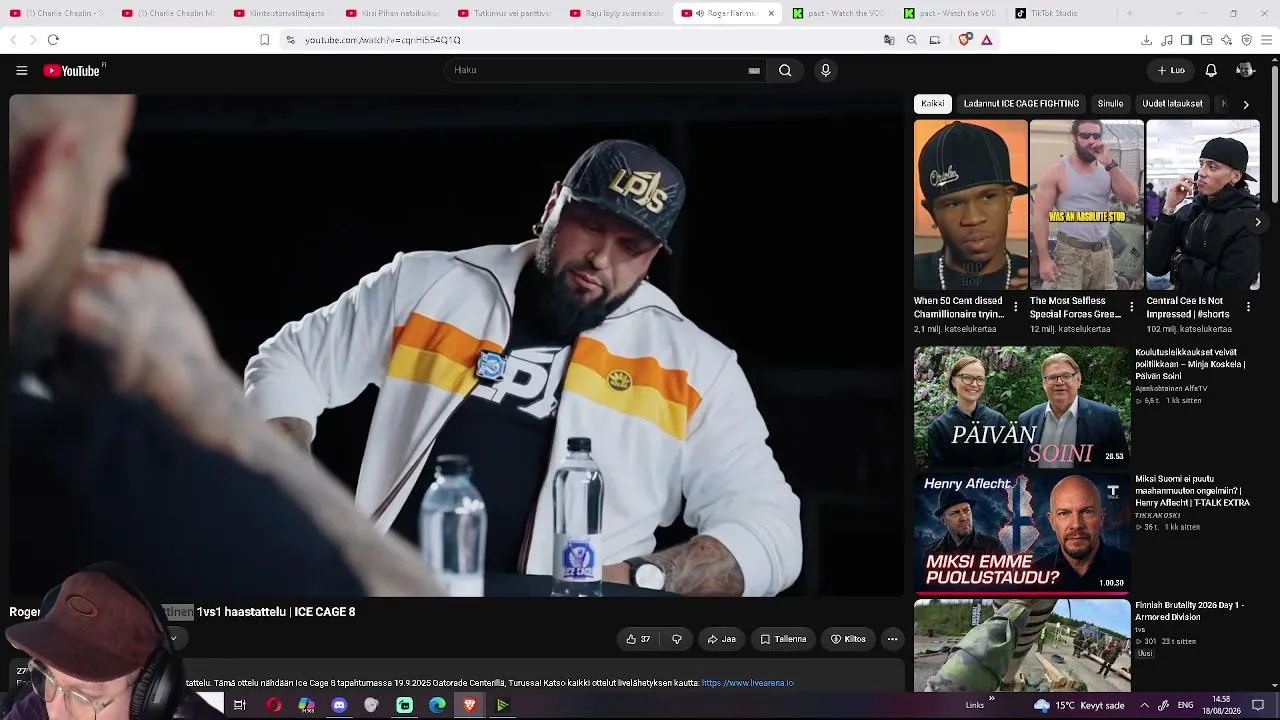Show hidden system tray icons
Viewport: 1280px width, 720px height.
point(1144,705)
